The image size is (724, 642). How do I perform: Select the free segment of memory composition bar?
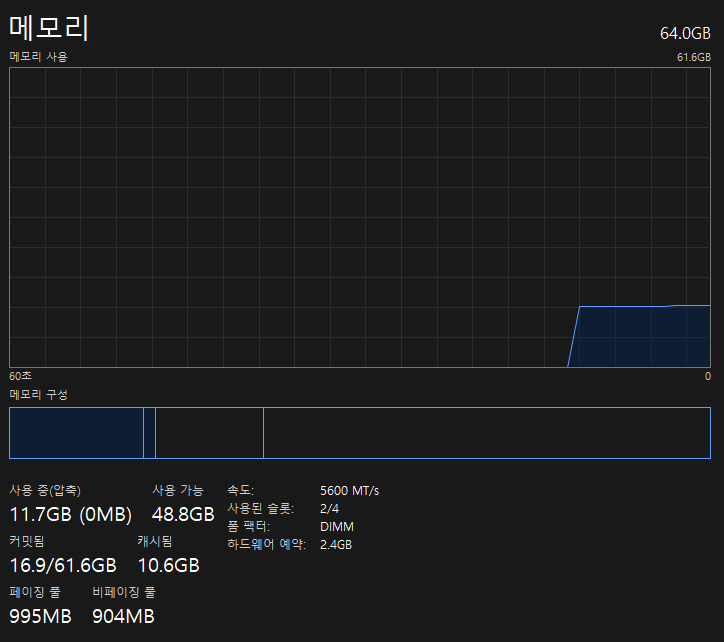[485, 433]
